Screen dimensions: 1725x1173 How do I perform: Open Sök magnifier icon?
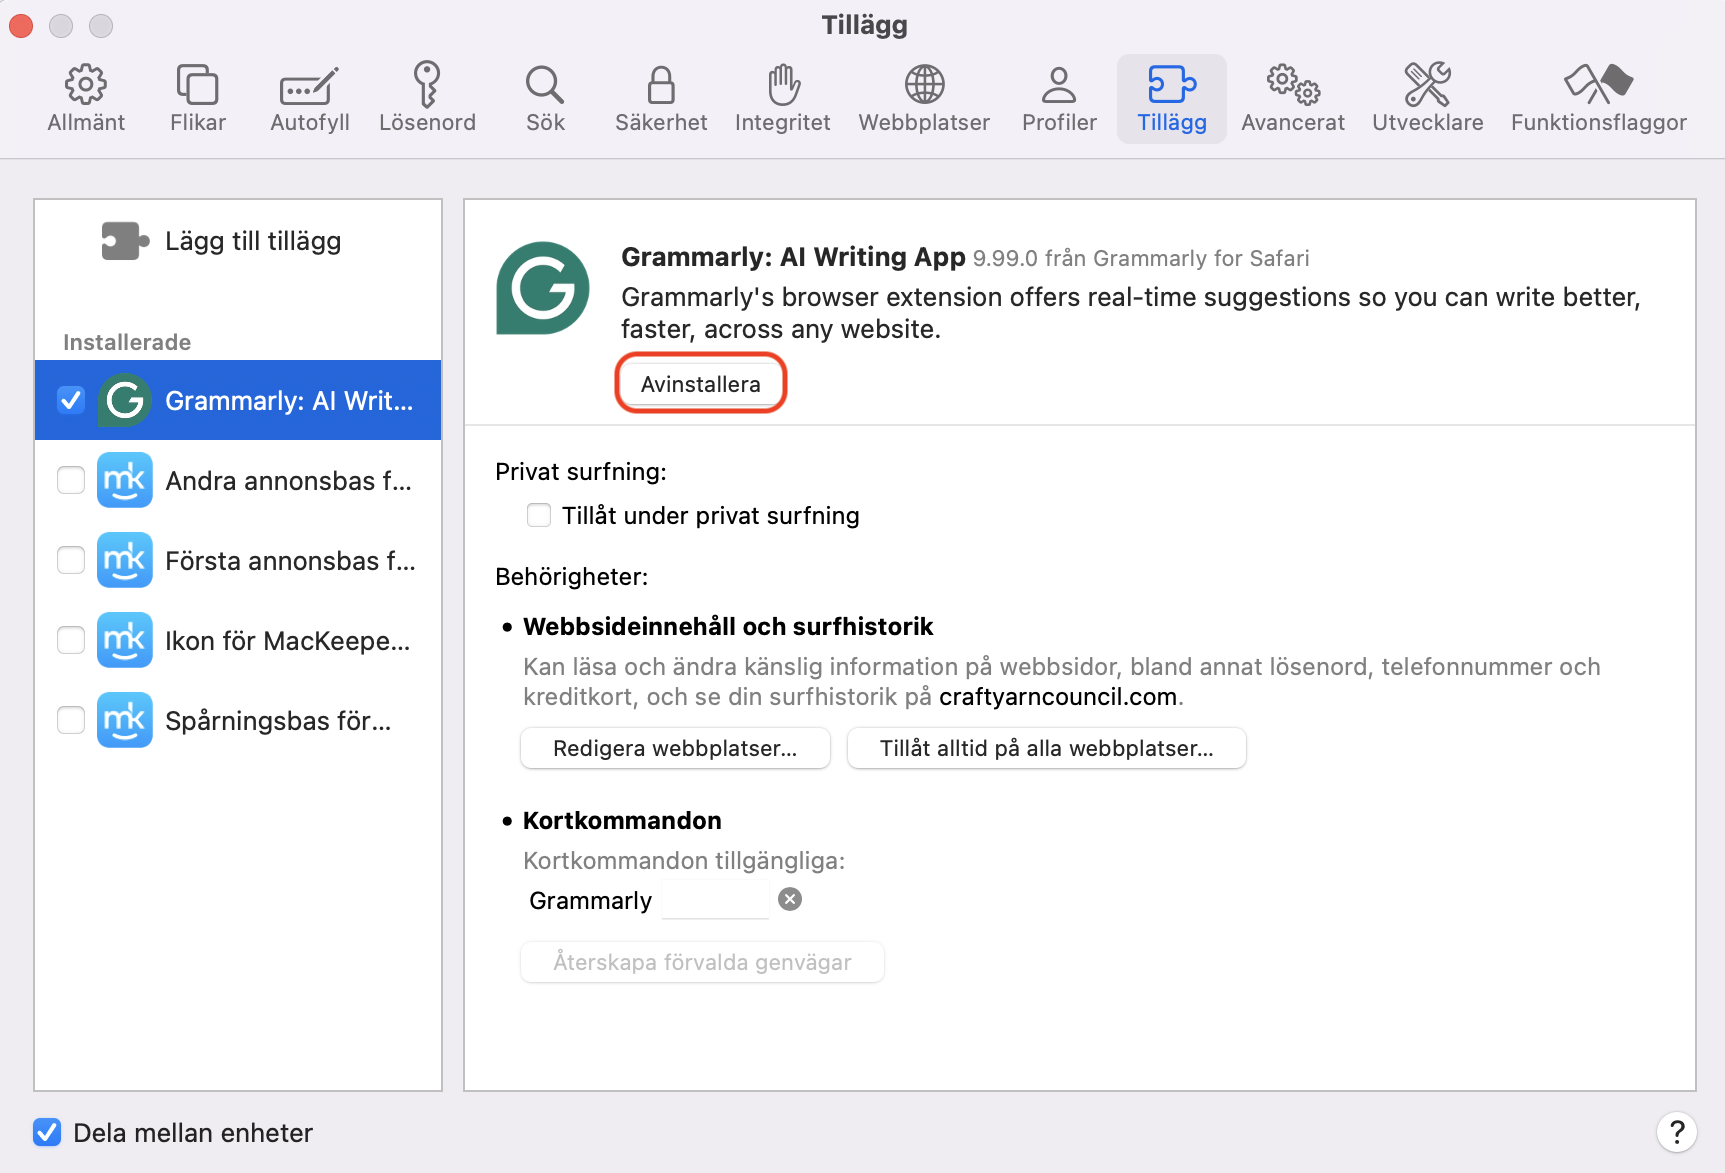pyautogui.click(x=545, y=85)
